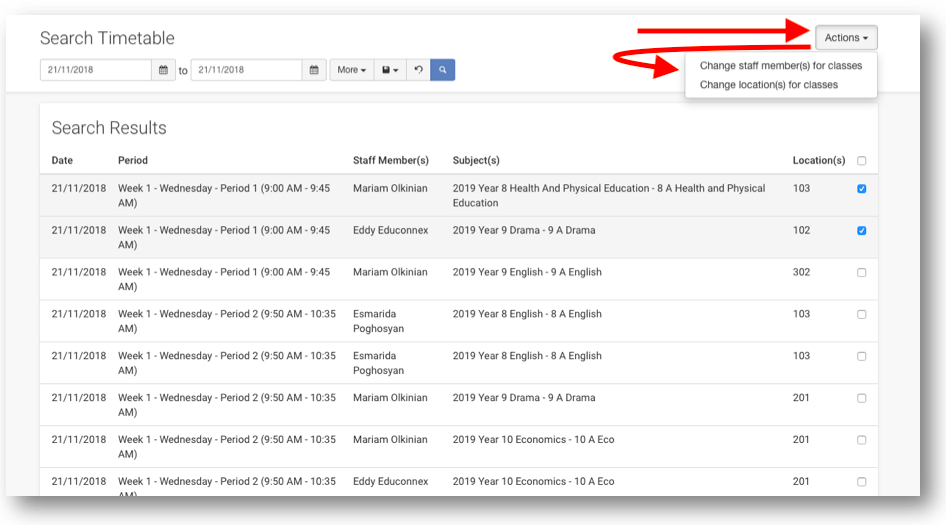946x525 pixels.
Task: Open the start date calendar picker
Action: [164, 70]
